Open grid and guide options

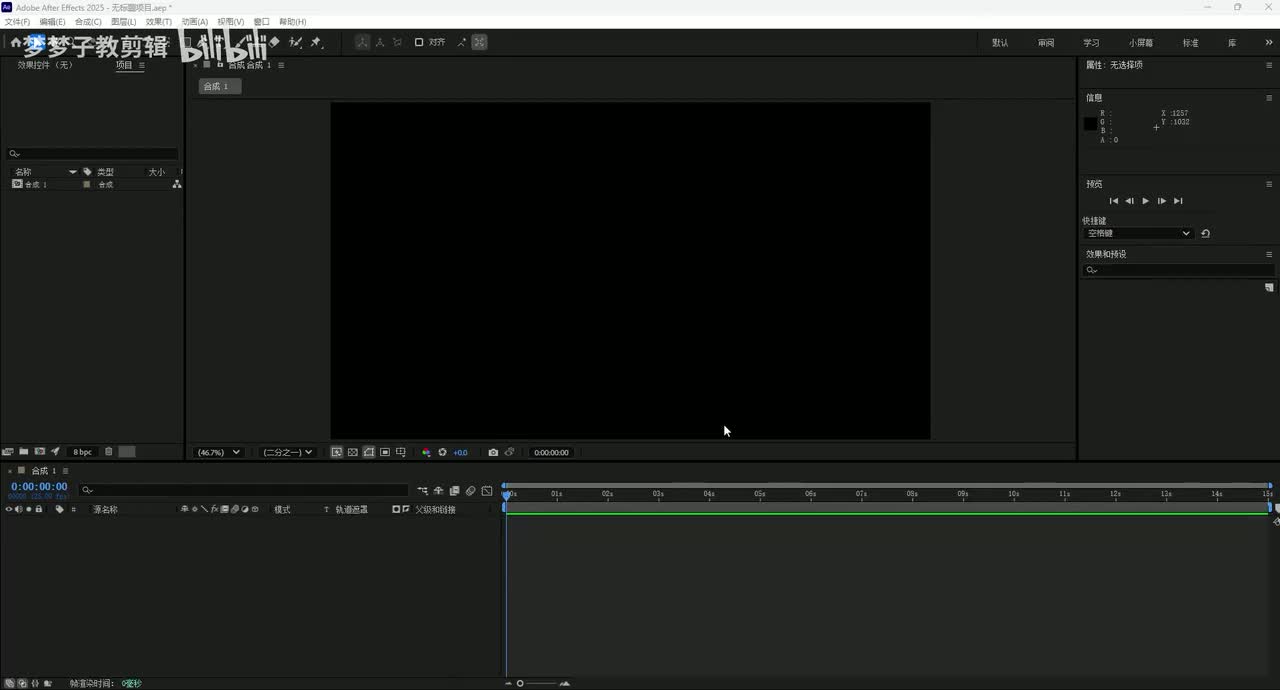401,452
